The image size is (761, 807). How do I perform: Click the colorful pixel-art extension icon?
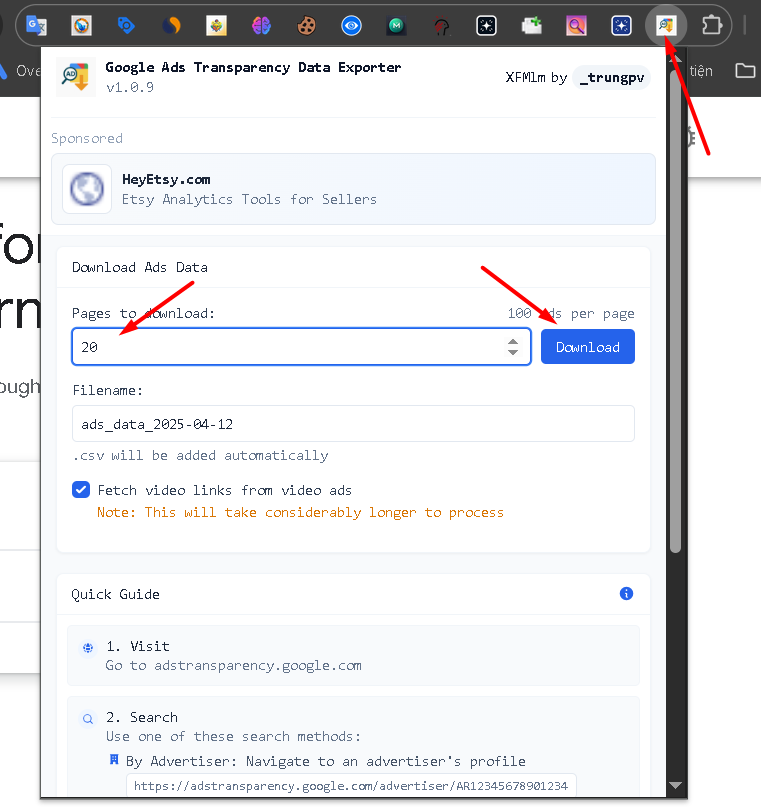pos(217,25)
